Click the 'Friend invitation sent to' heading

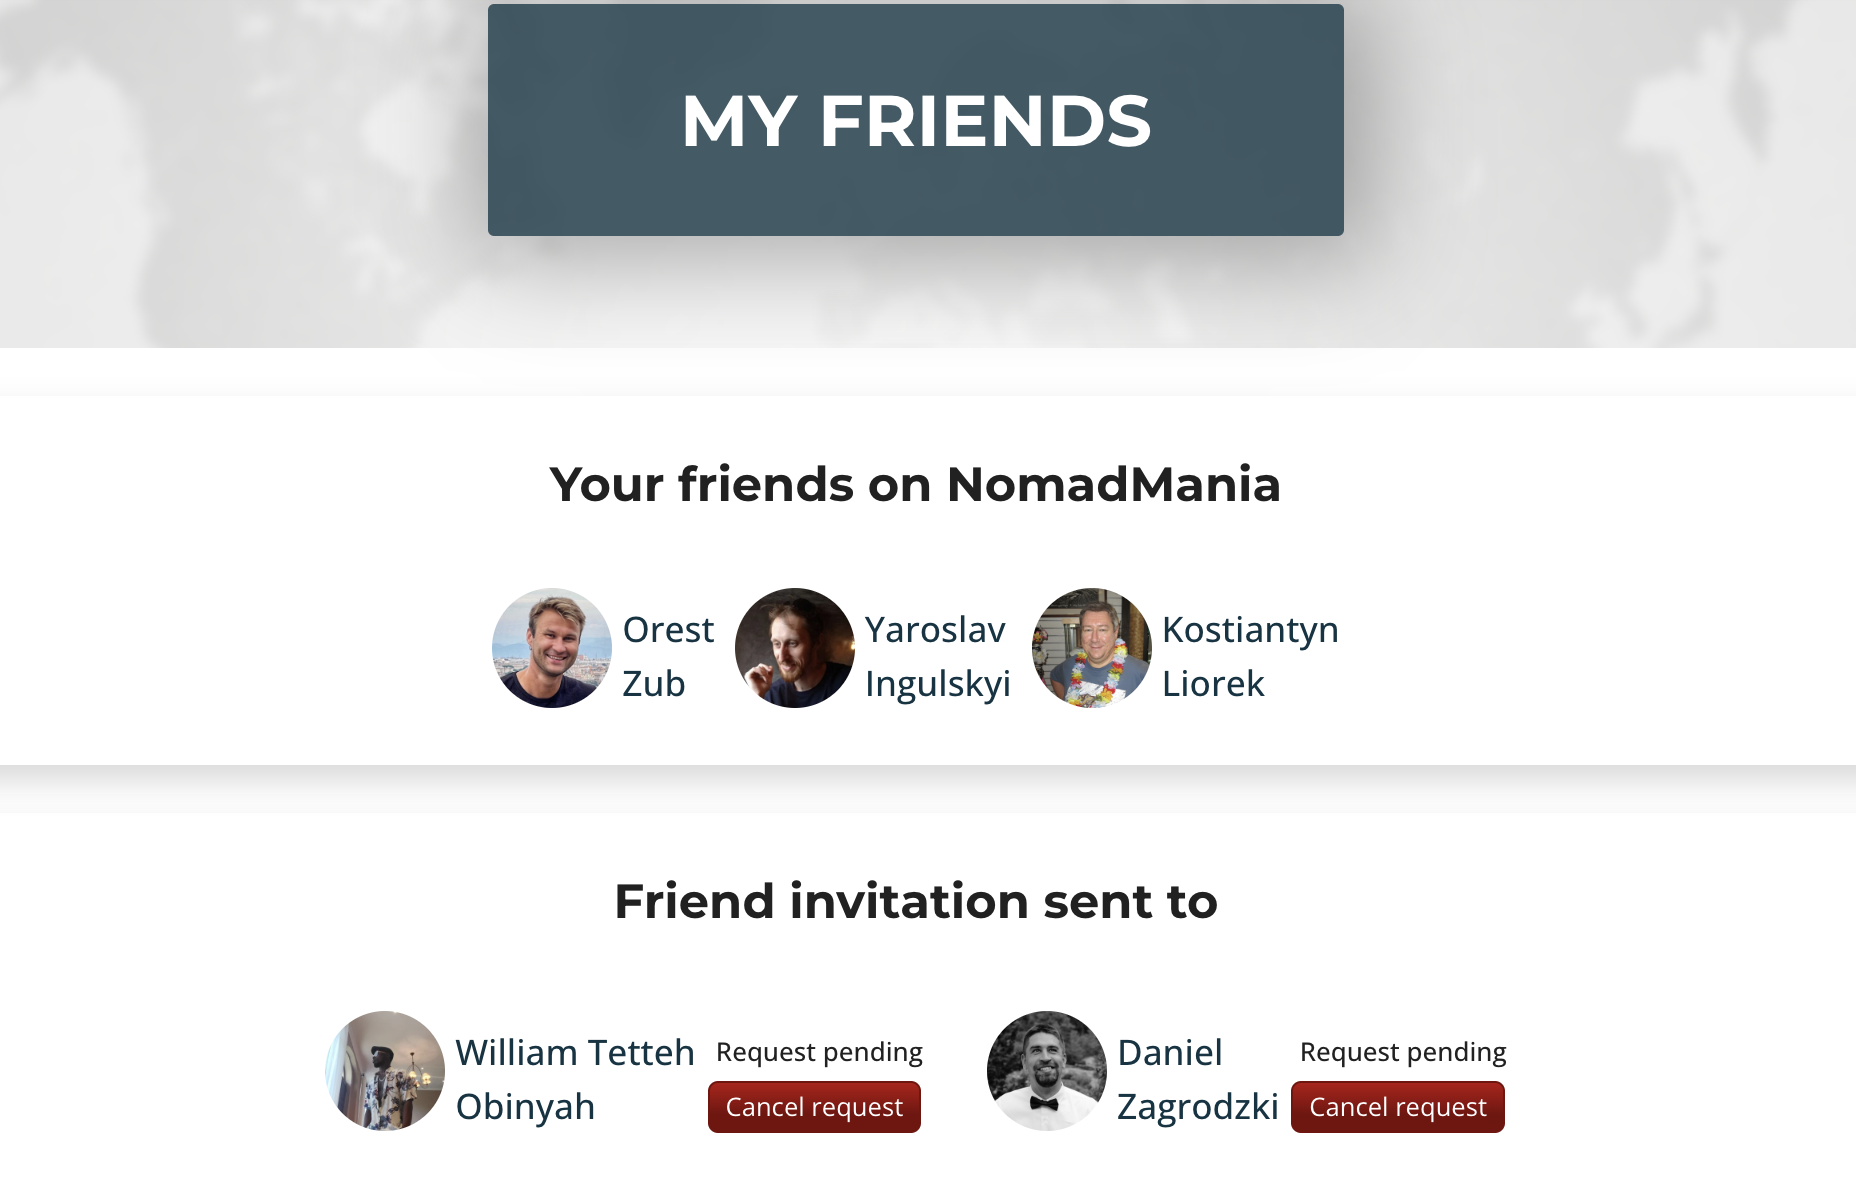tap(915, 901)
